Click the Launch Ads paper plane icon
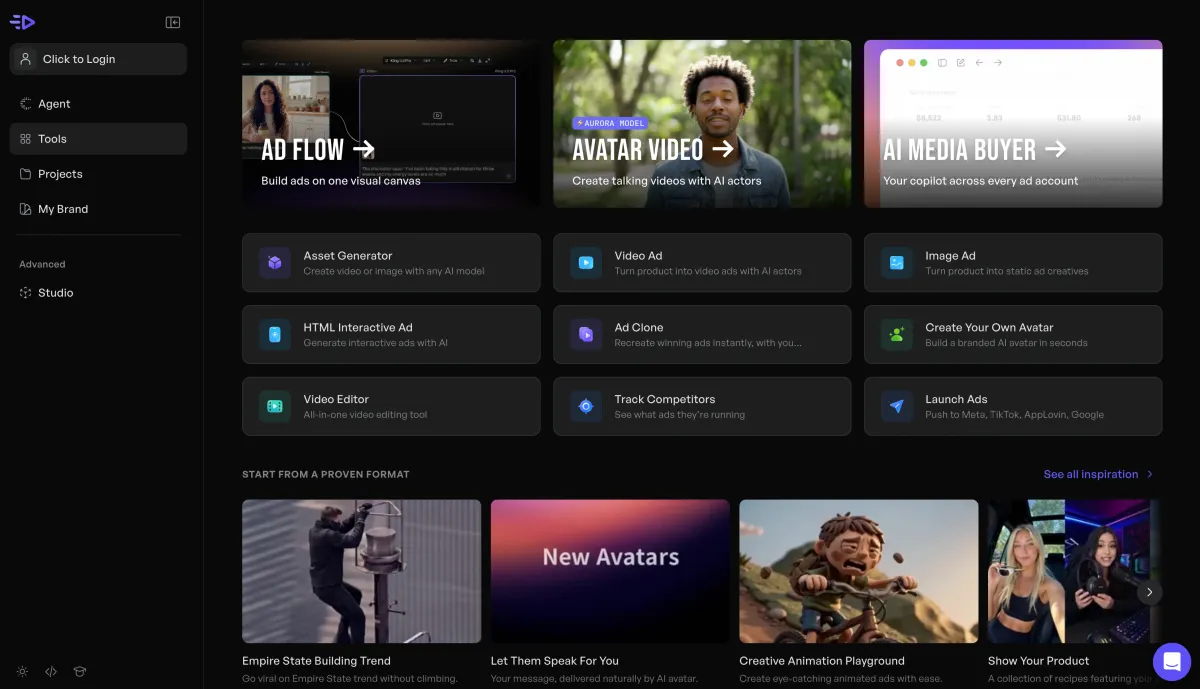This screenshot has width=1200, height=689. 897,406
